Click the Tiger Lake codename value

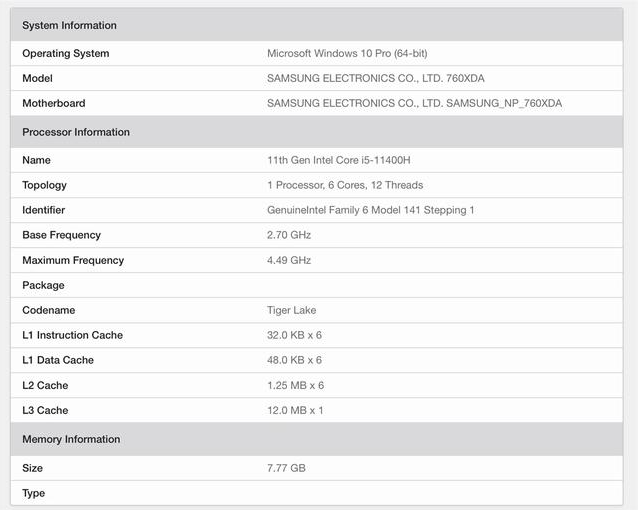(291, 310)
